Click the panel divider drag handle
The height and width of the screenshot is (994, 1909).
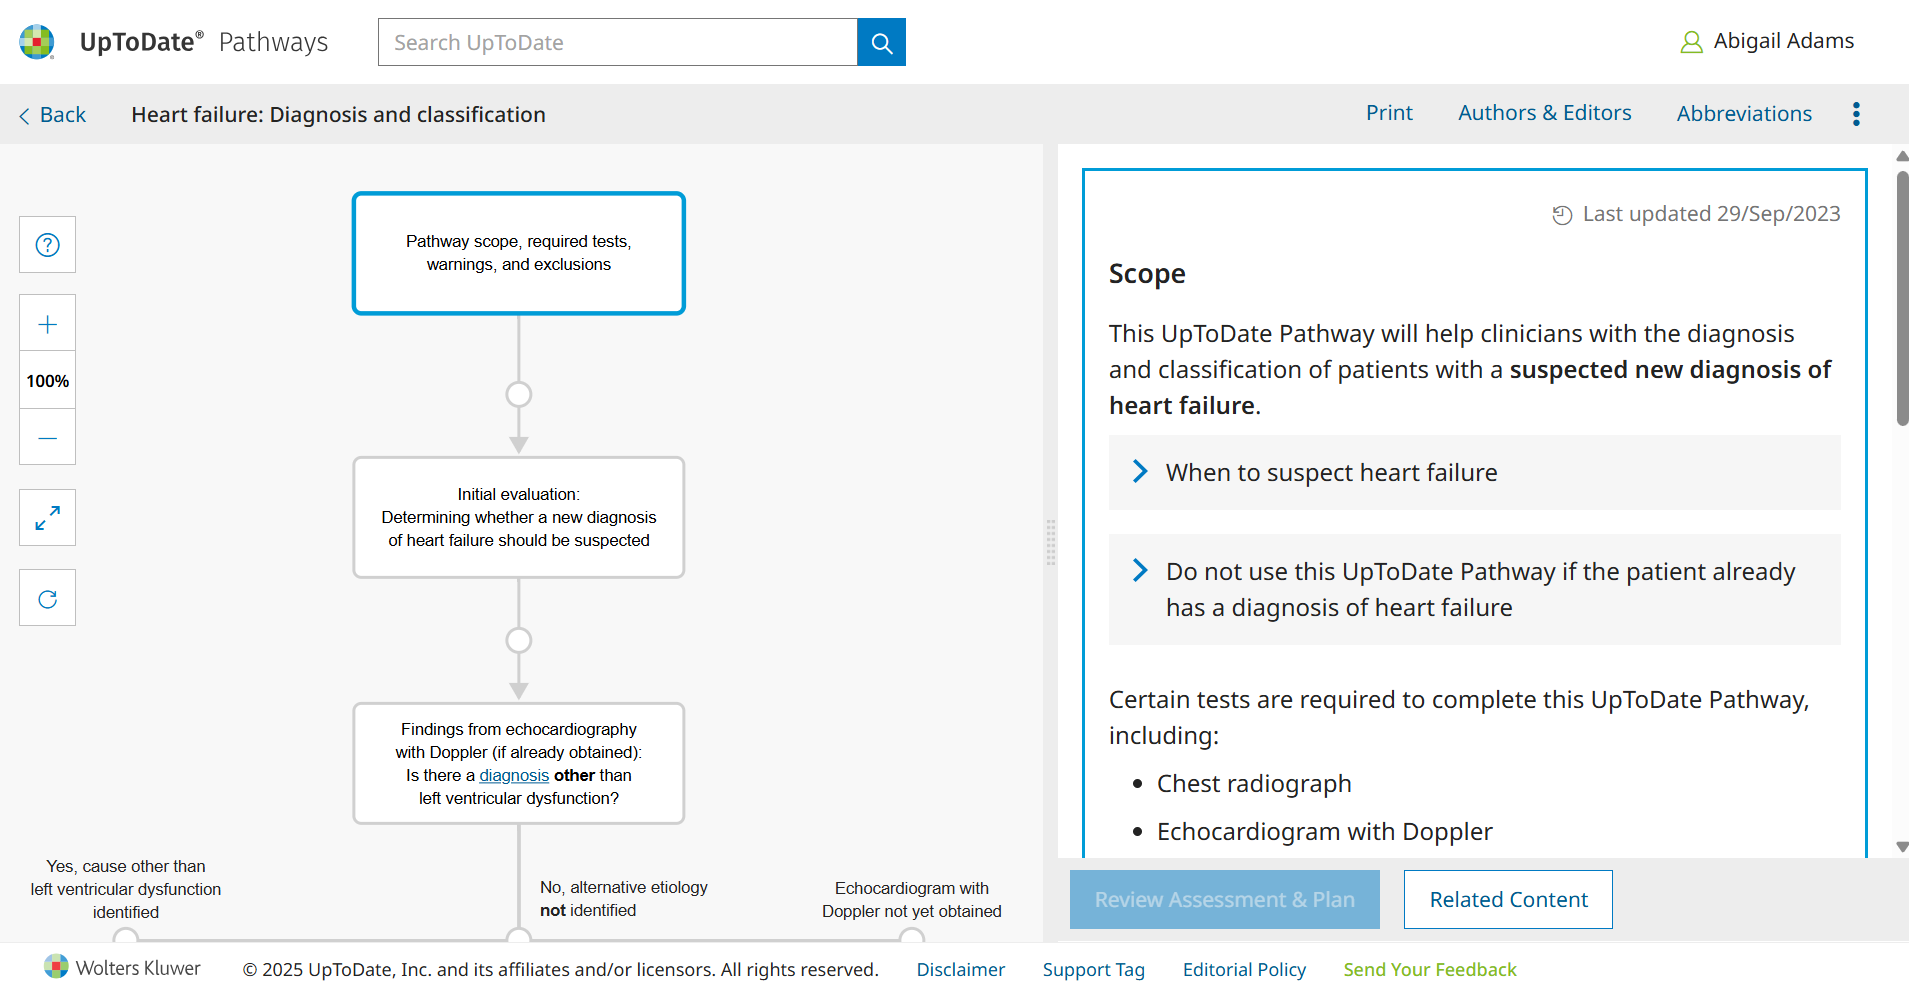tap(1050, 542)
